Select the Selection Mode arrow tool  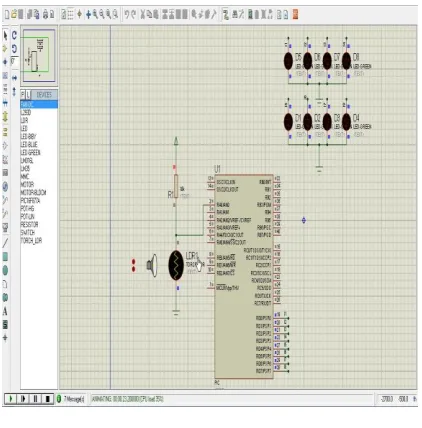click(x=5, y=35)
